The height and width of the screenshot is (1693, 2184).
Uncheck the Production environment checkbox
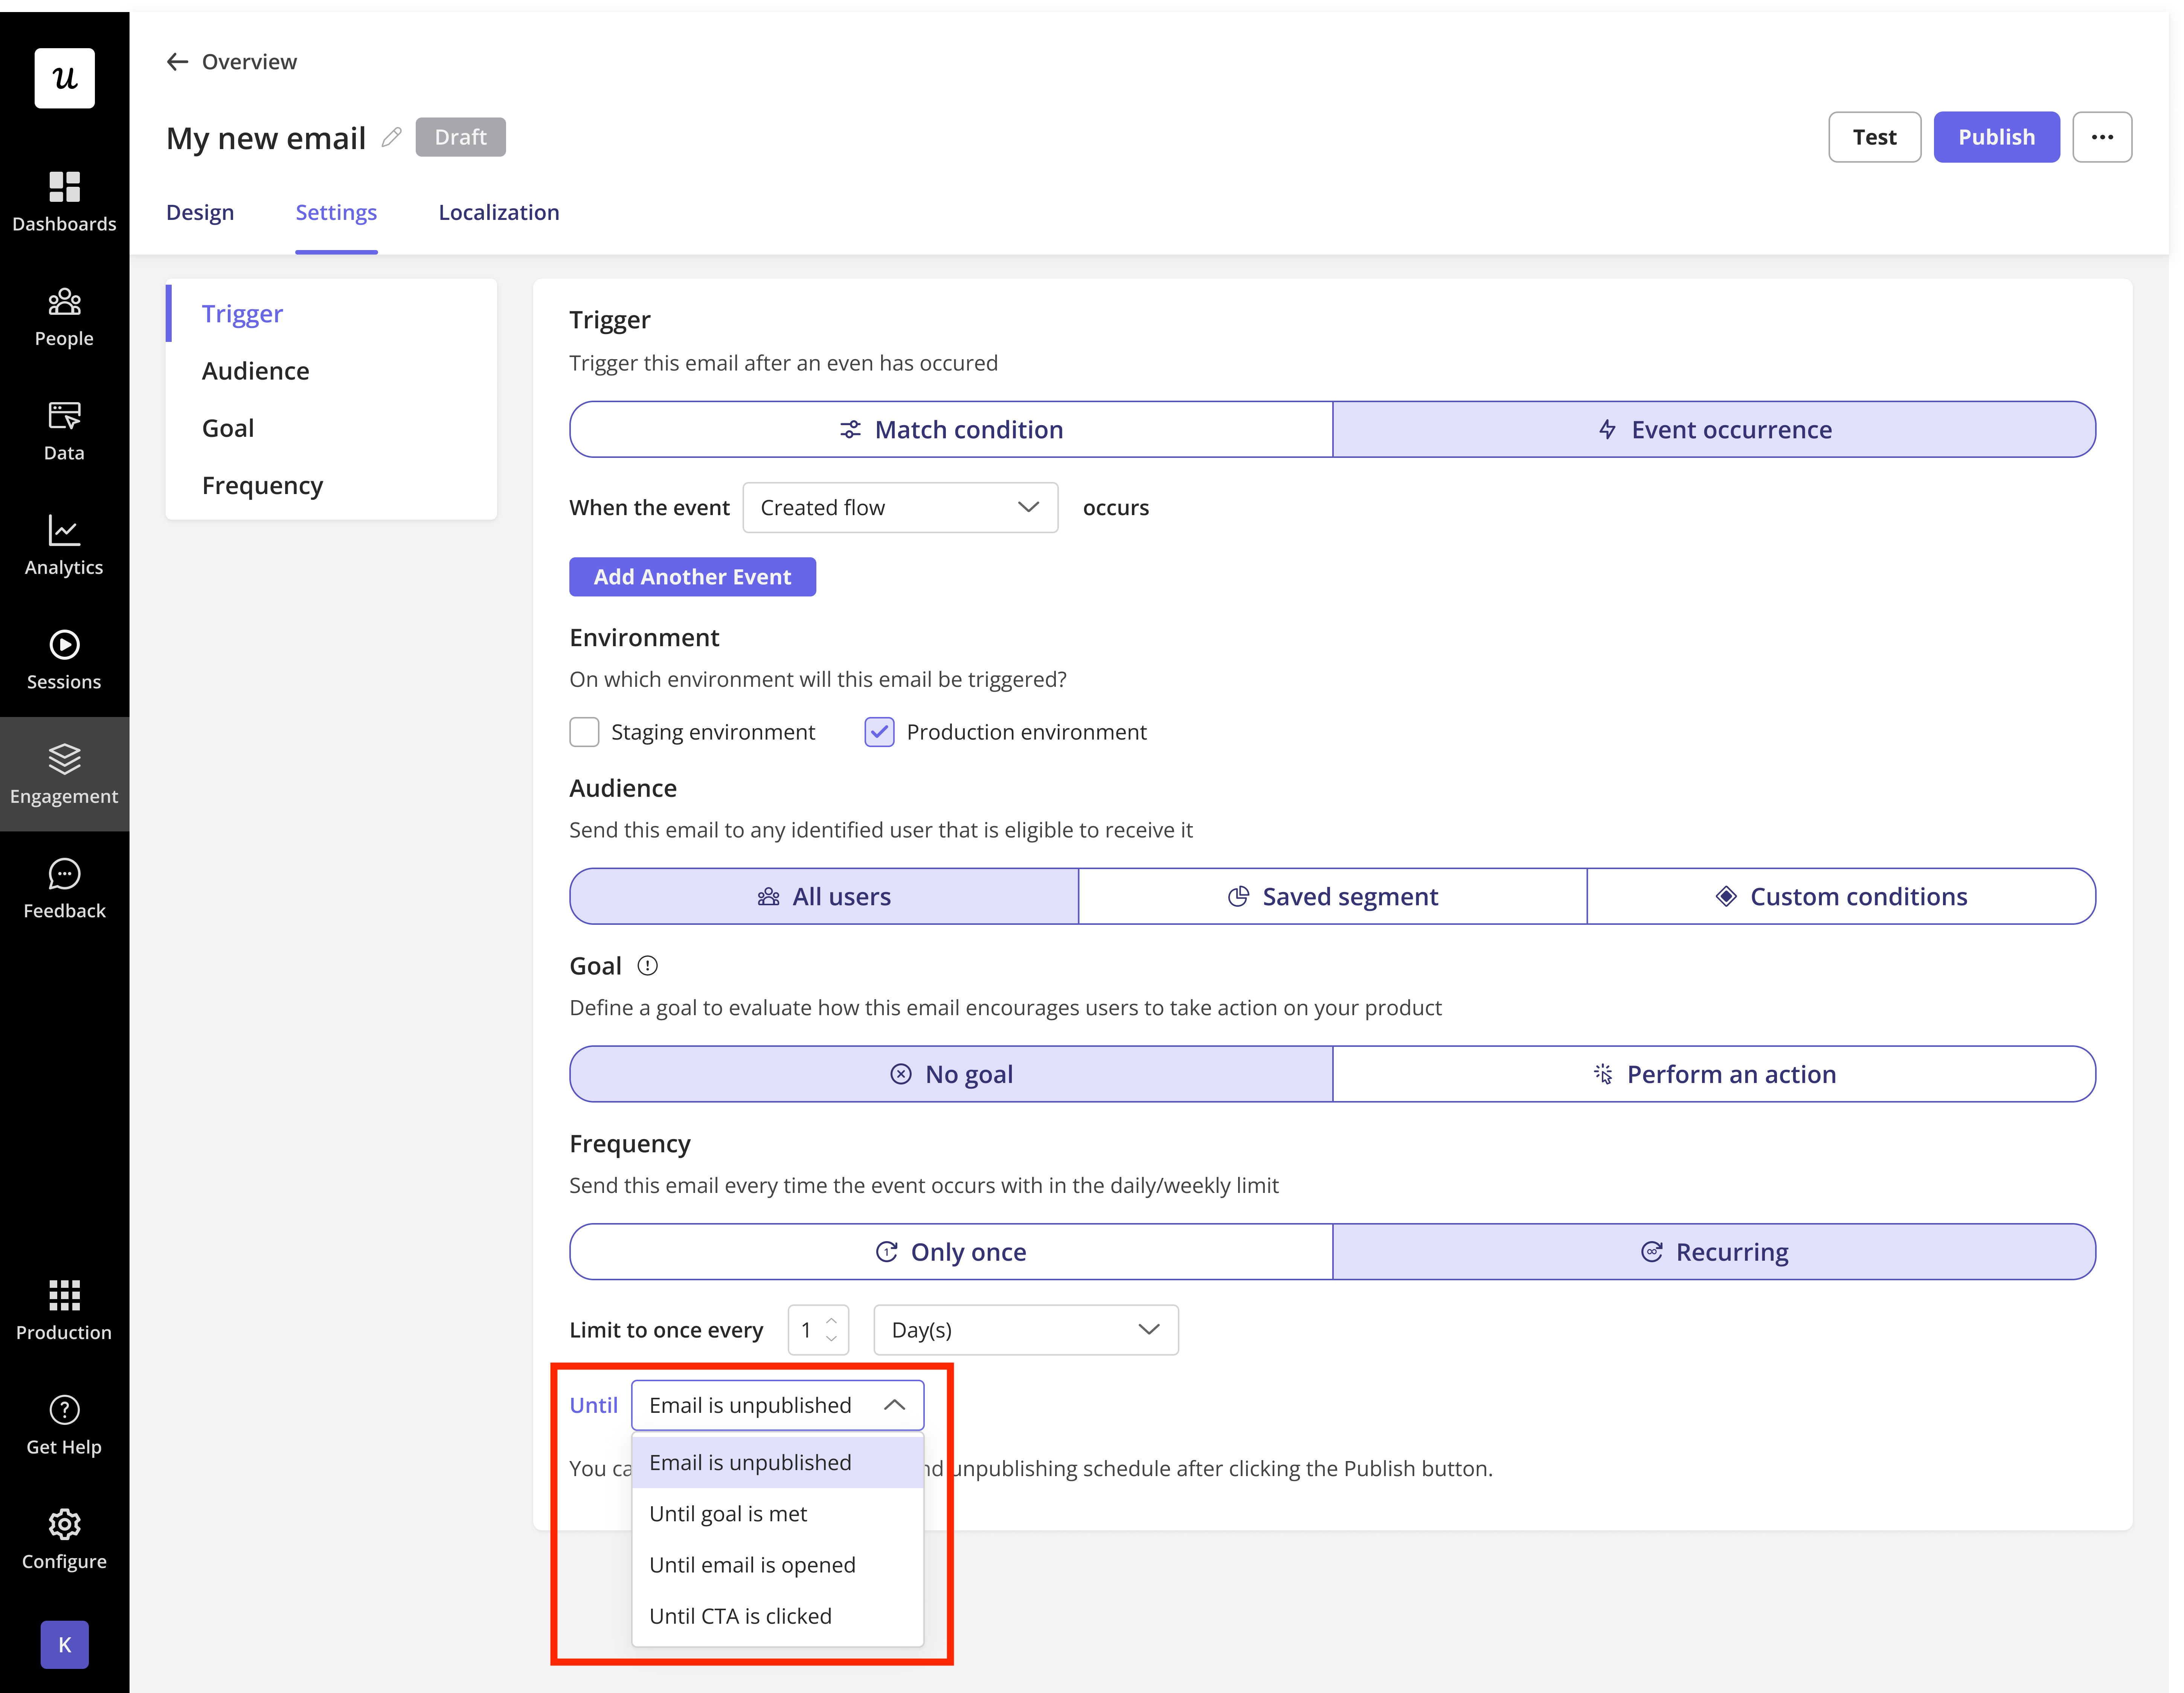(x=879, y=732)
